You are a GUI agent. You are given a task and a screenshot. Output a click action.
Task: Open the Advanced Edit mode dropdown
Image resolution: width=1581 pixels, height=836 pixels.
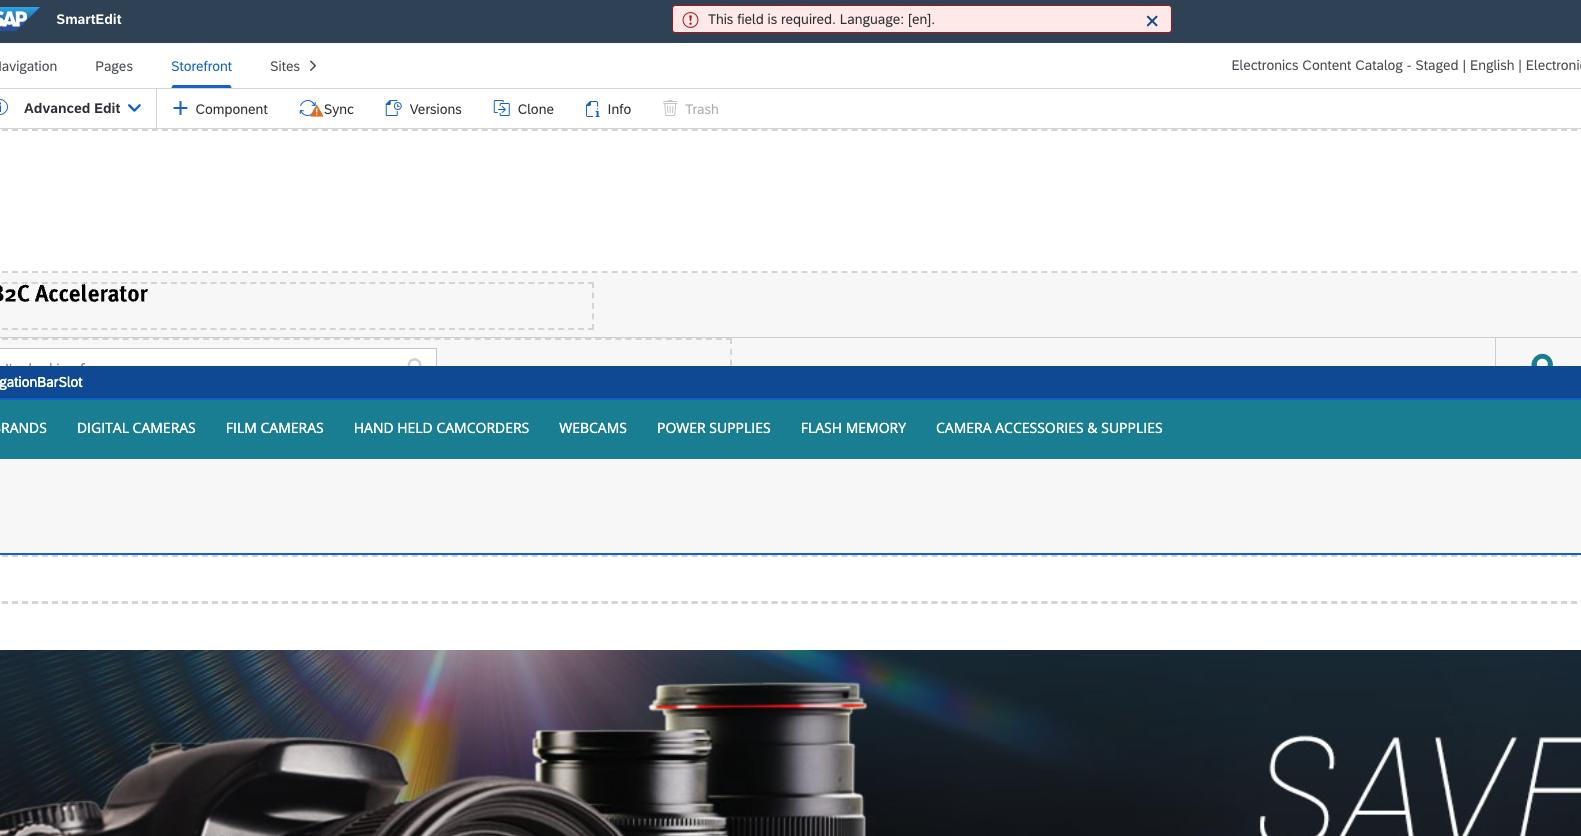pyautogui.click(x=82, y=108)
